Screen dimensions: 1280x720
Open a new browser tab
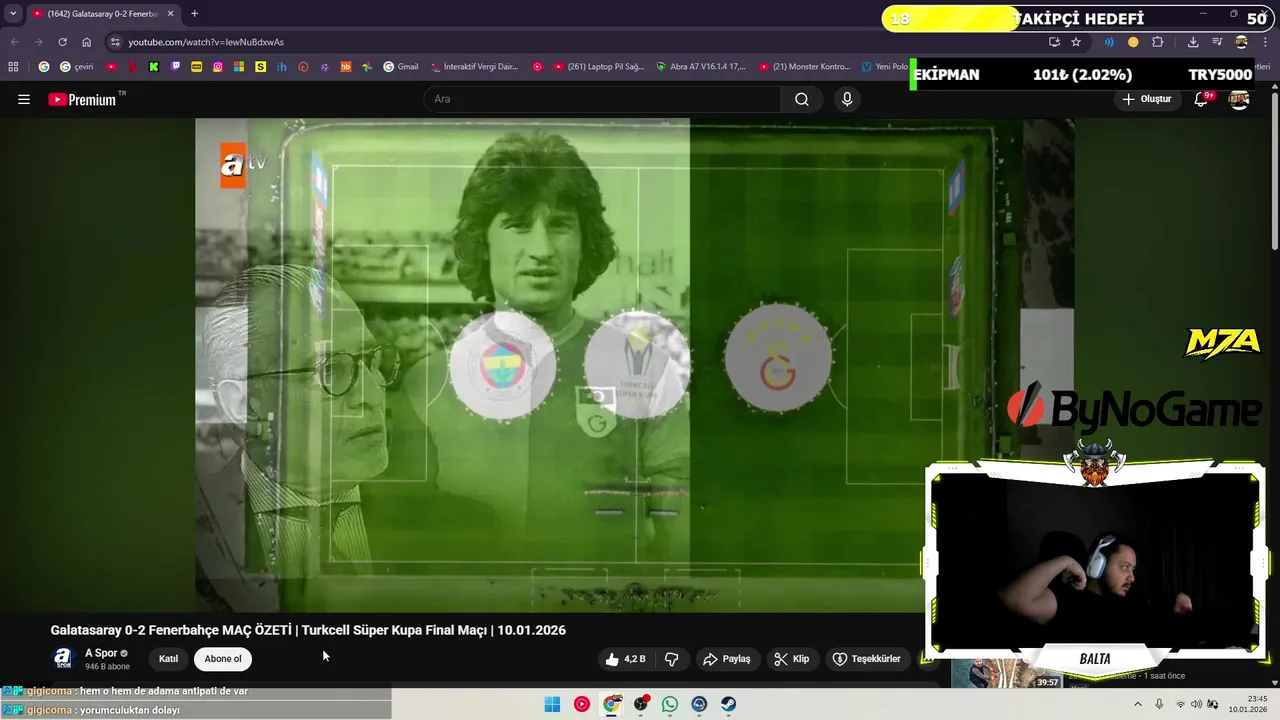194,14
